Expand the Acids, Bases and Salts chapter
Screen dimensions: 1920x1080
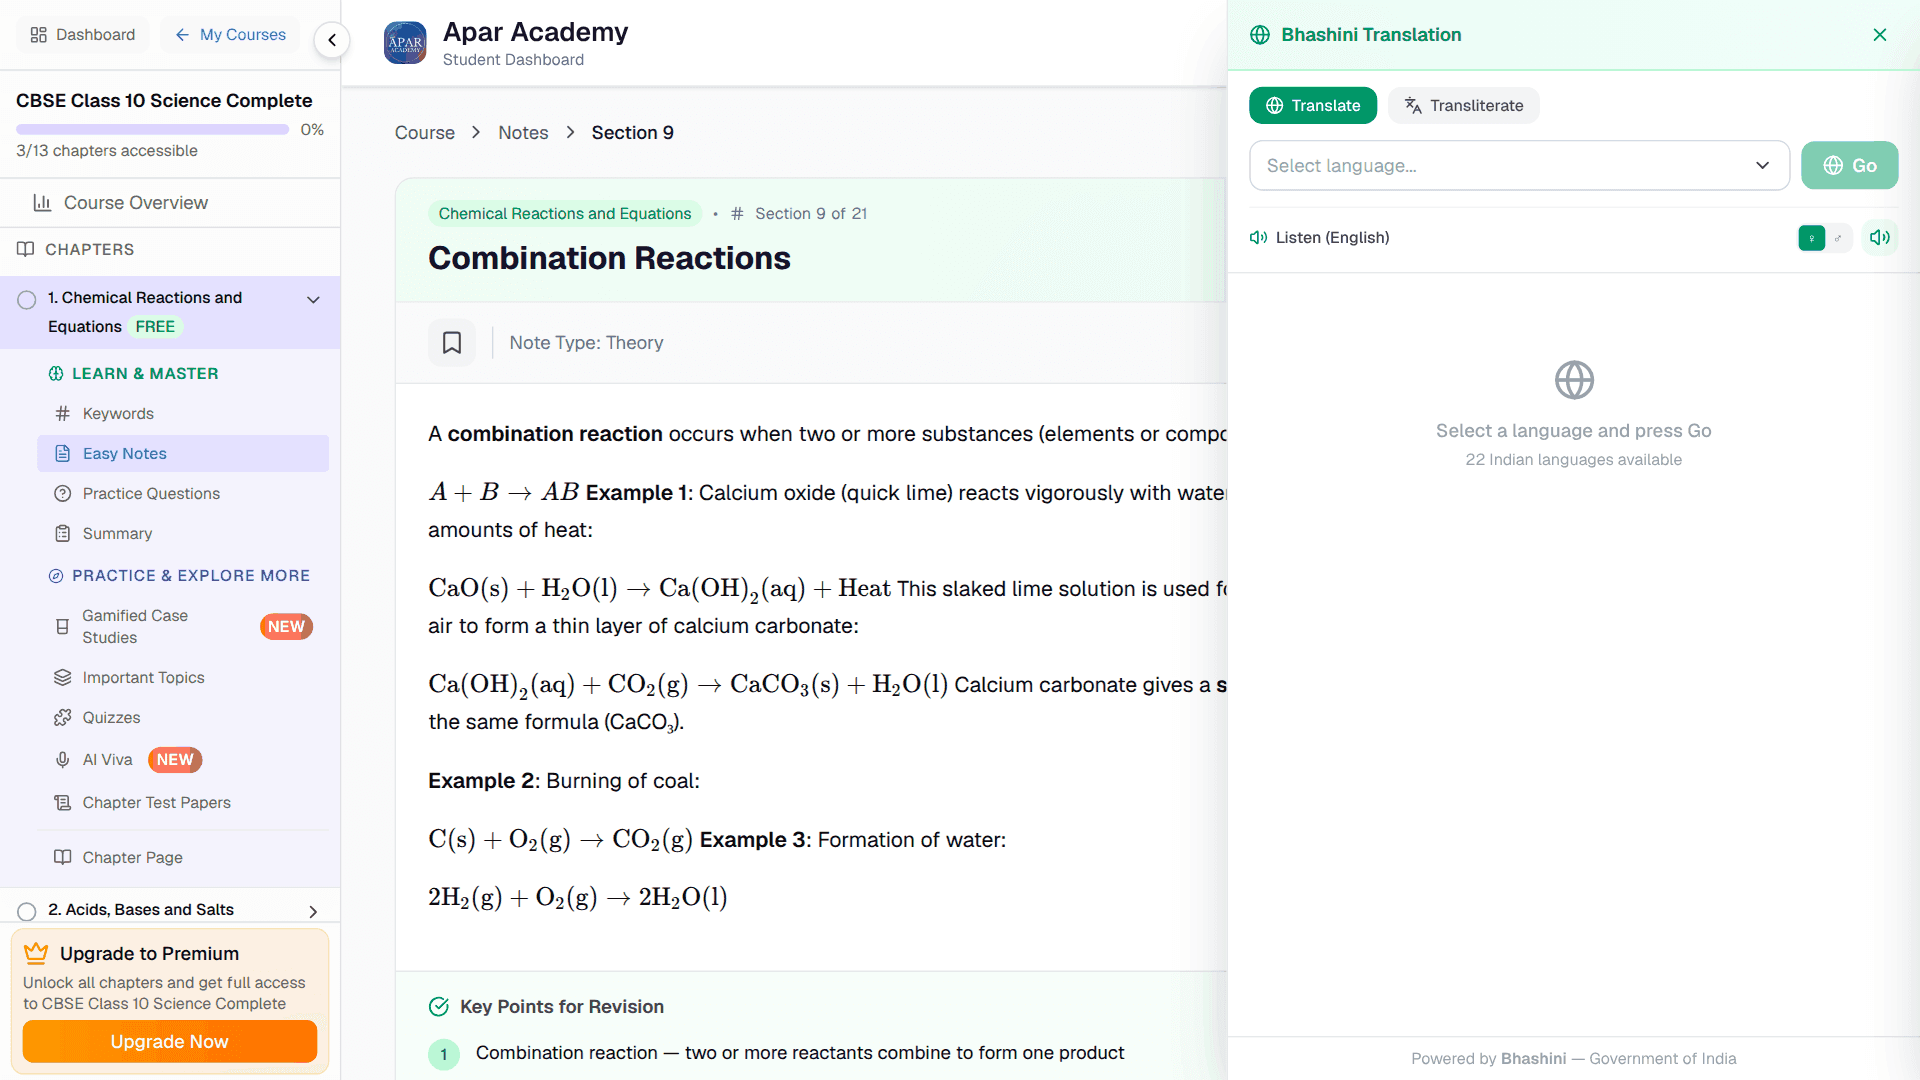coord(313,912)
